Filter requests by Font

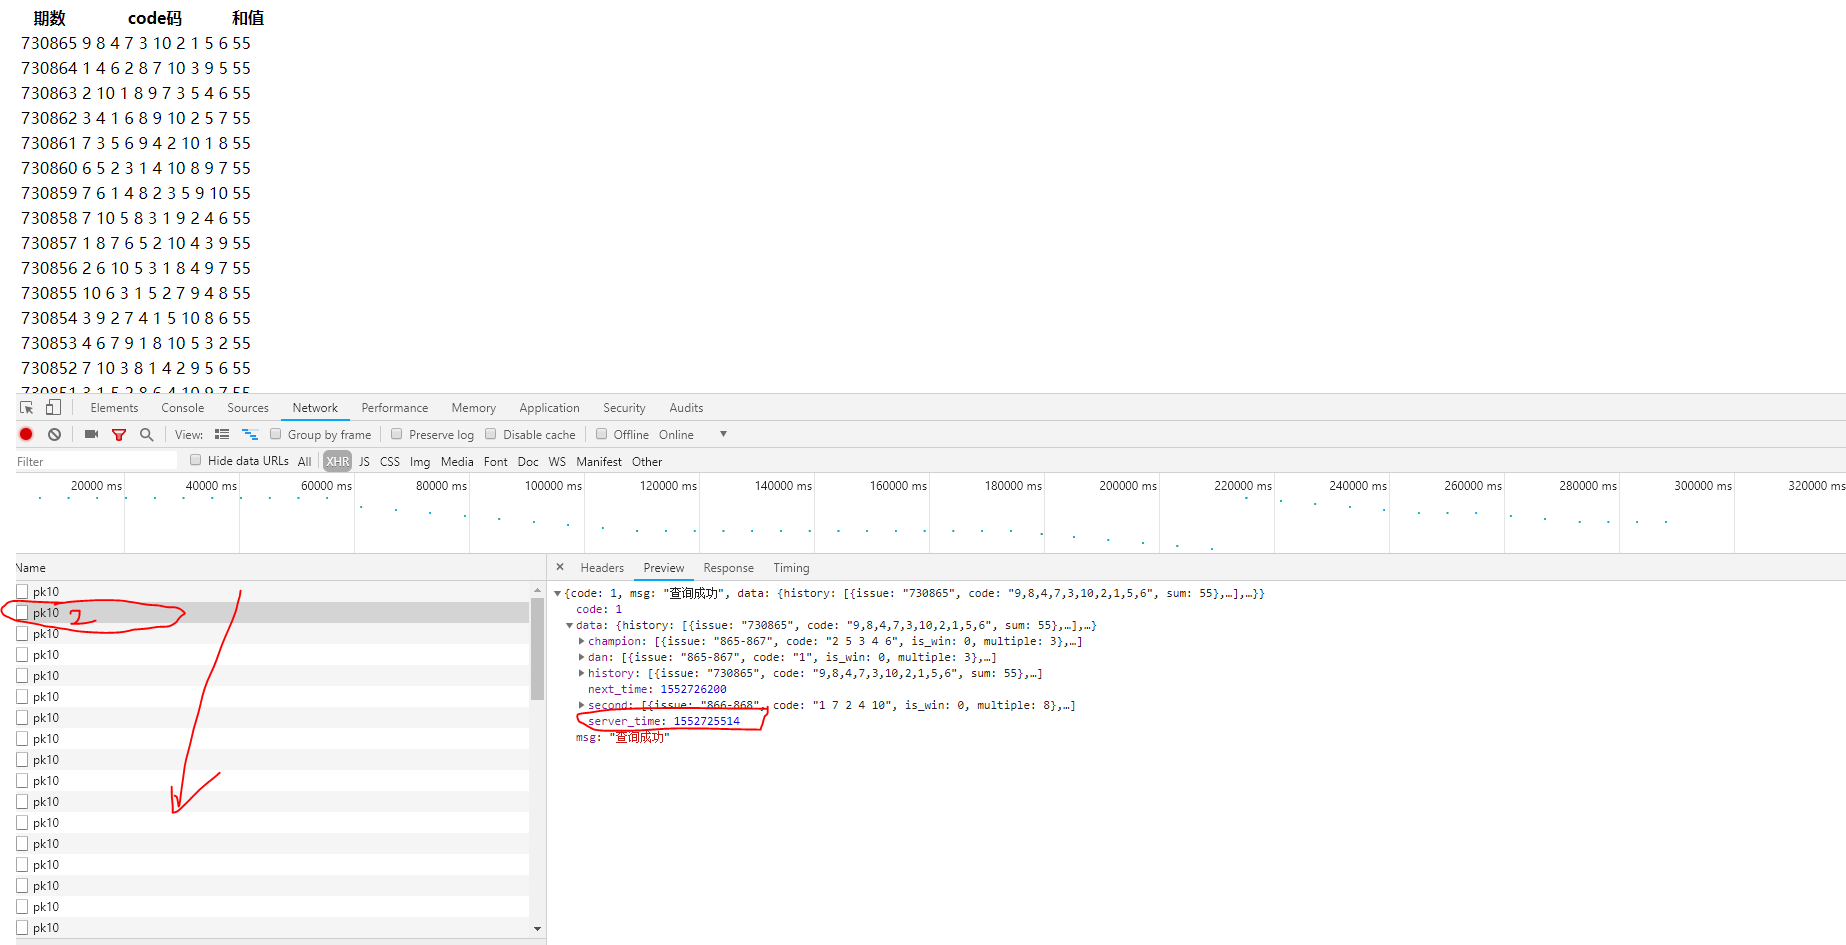[x=496, y=462]
